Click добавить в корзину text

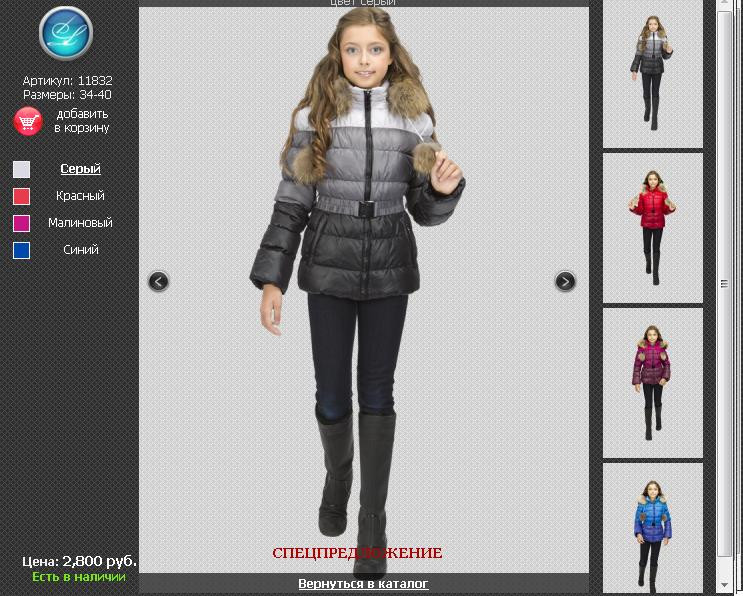[82, 121]
